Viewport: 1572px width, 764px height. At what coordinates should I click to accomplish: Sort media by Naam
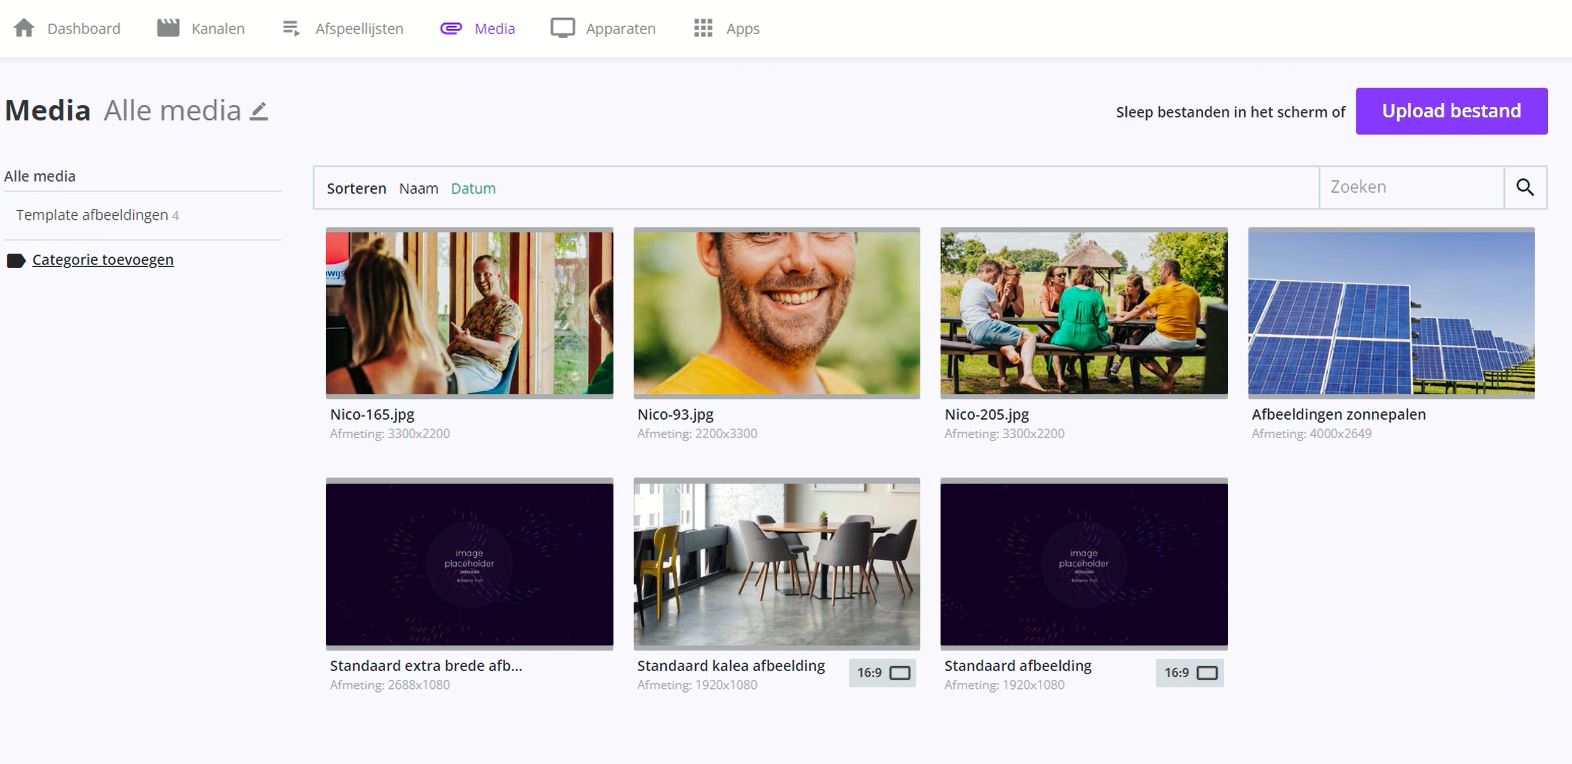click(x=418, y=188)
